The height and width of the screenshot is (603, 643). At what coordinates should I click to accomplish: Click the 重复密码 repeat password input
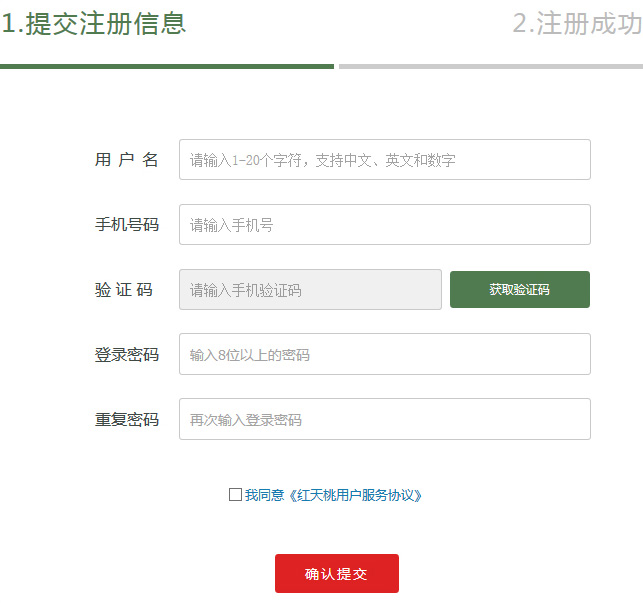click(384, 420)
